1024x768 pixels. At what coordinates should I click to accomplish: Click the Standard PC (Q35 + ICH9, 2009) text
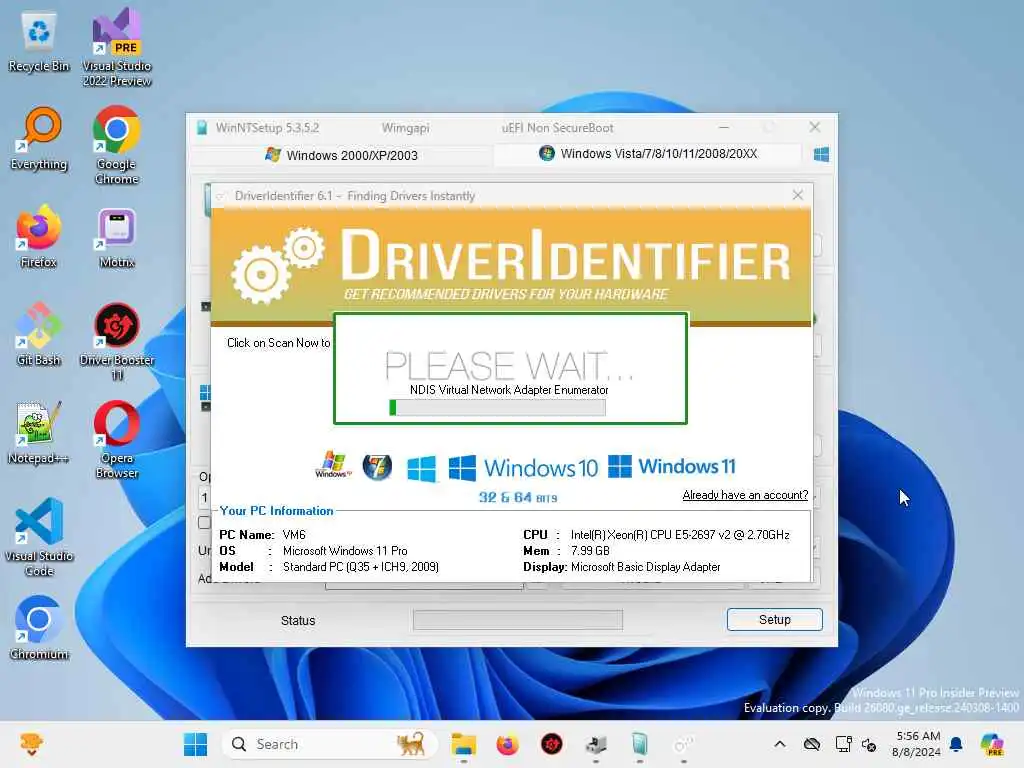click(x=360, y=567)
